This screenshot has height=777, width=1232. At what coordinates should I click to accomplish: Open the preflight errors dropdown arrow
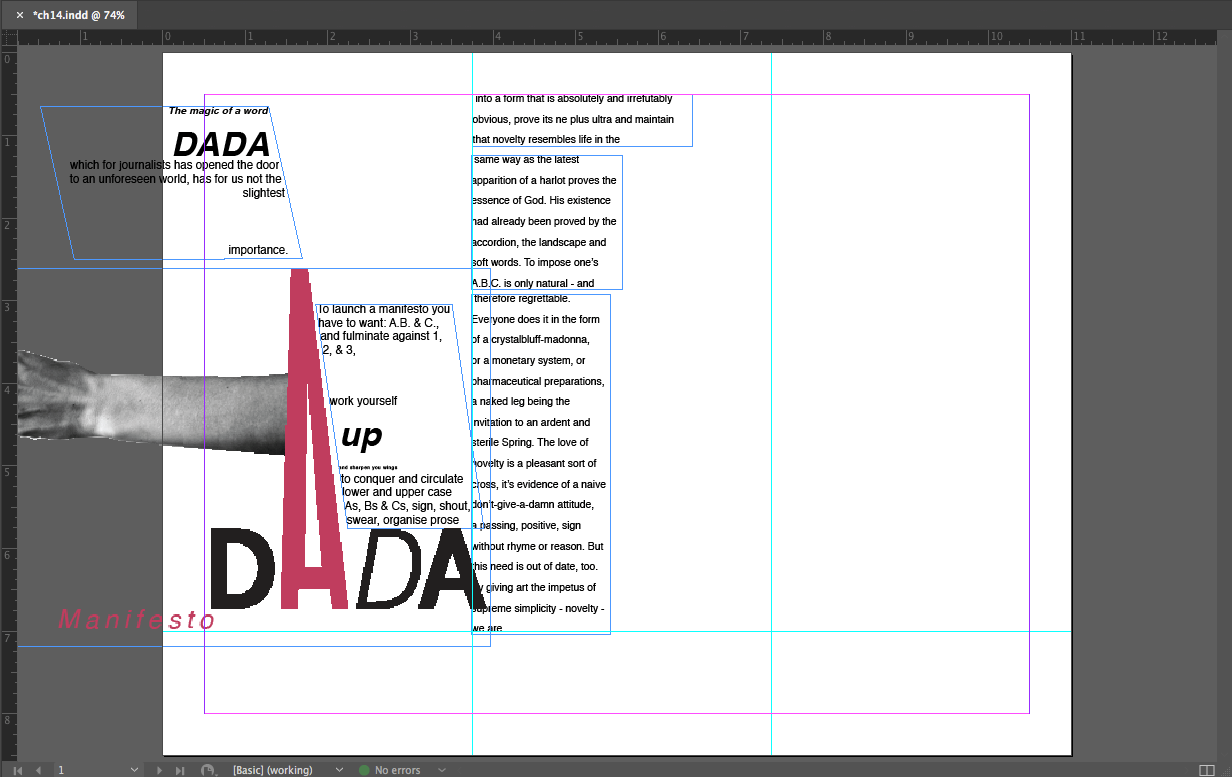point(441,770)
